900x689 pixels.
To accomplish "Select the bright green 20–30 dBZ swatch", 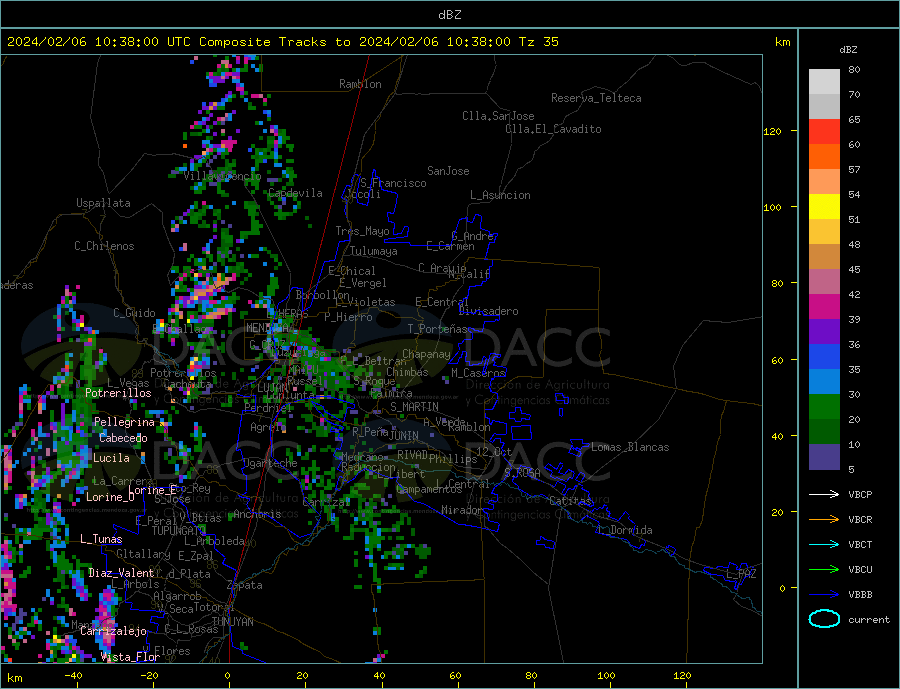I will [824, 407].
